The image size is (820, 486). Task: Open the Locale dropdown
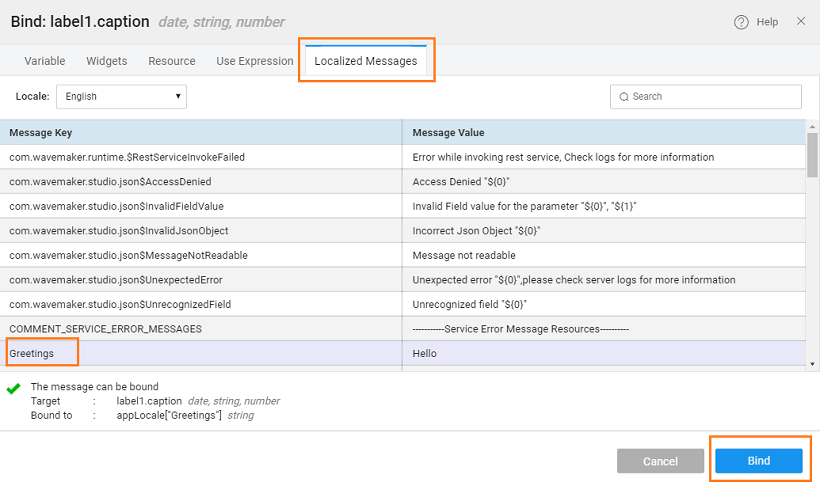coord(121,97)
